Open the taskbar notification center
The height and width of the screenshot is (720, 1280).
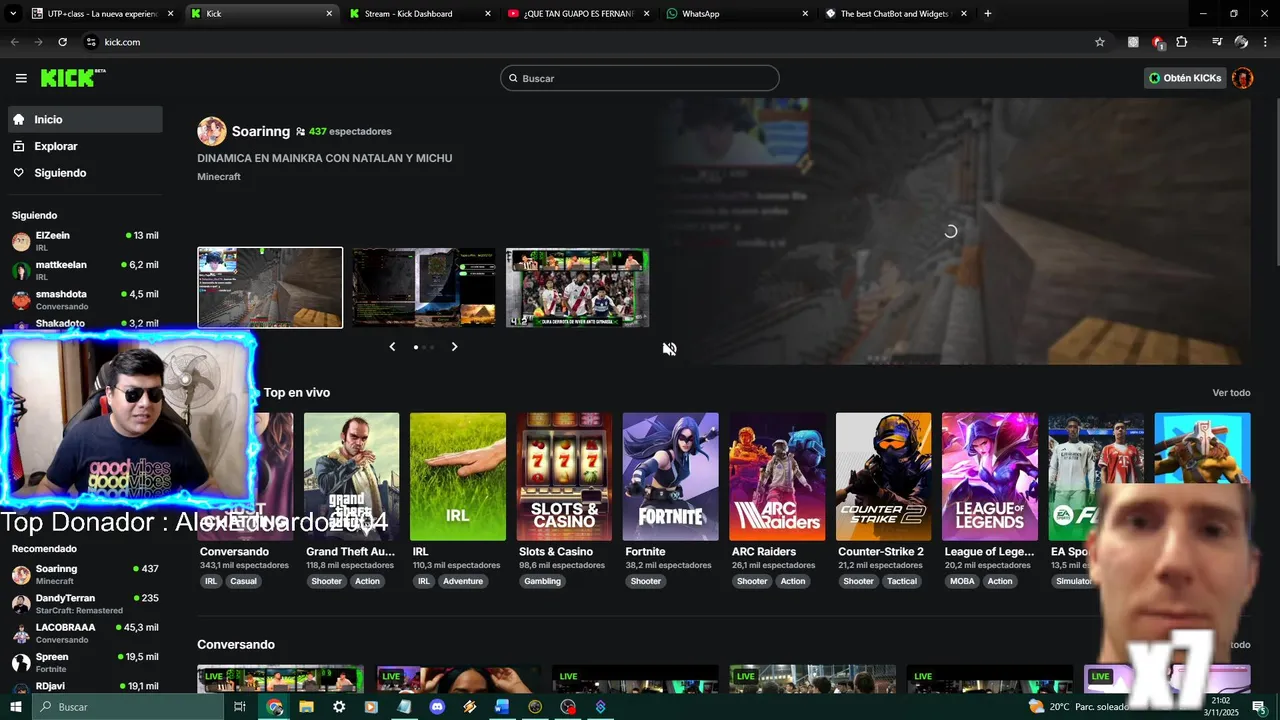click(1259, 707)
